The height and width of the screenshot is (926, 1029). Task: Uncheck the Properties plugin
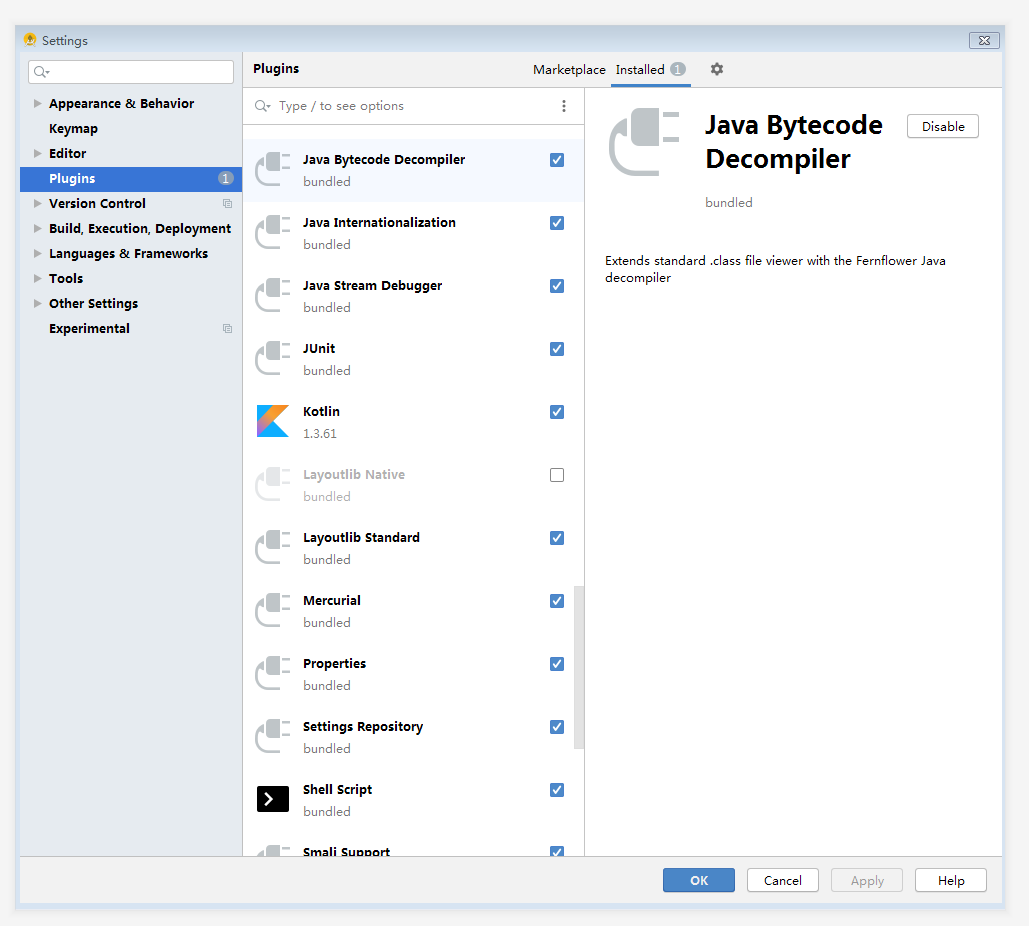click(557, 664)
